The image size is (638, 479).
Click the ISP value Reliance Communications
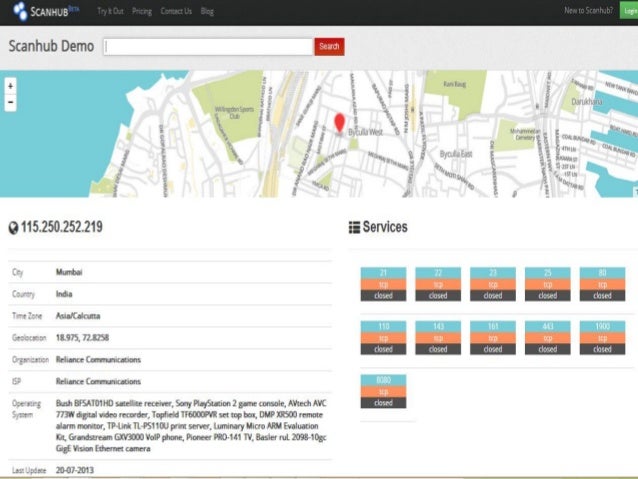coord(98,382)
